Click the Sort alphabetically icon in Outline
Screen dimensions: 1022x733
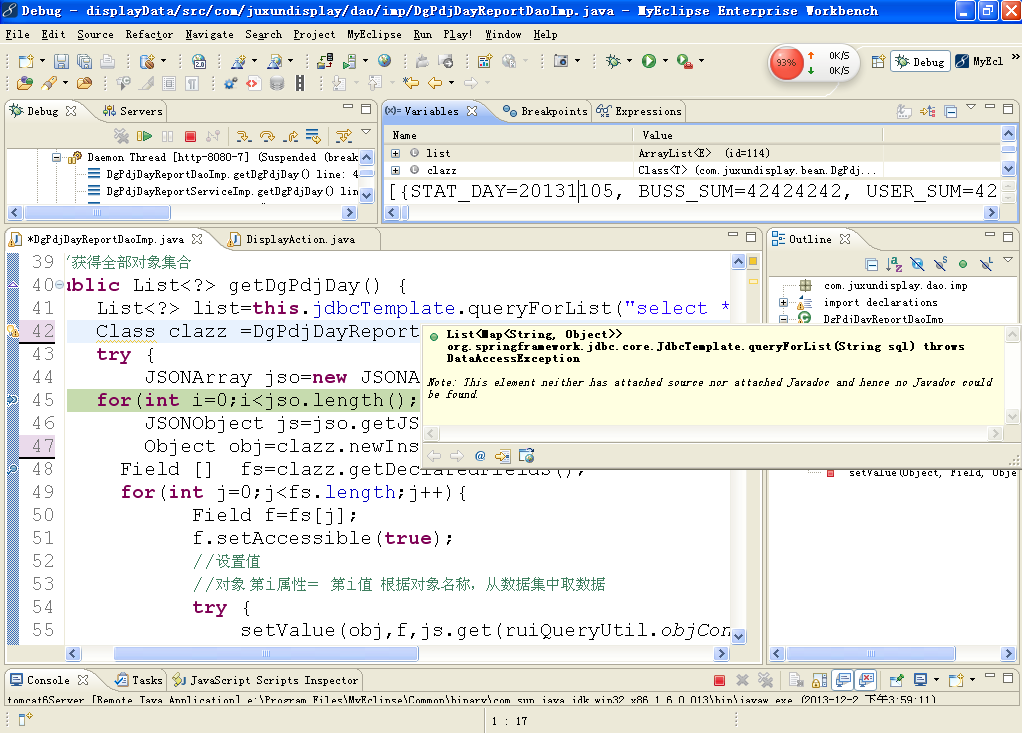click(895, 264)
